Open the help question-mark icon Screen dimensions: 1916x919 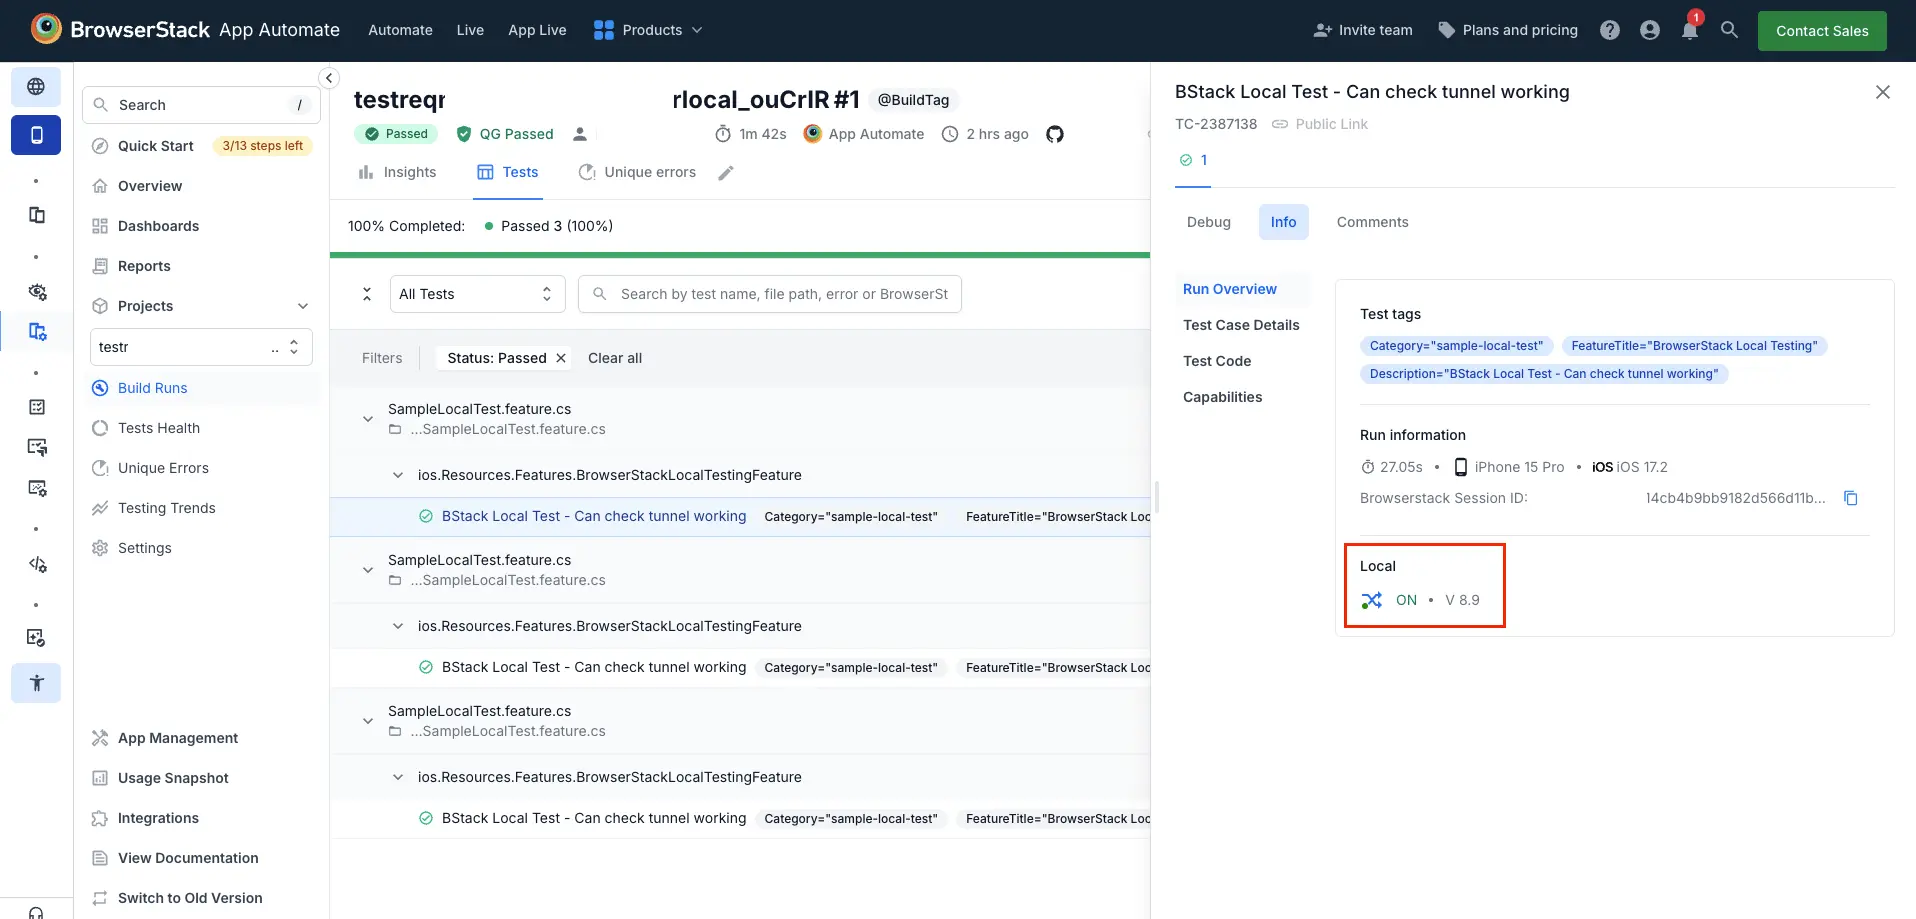click(x=1610, y=30)
